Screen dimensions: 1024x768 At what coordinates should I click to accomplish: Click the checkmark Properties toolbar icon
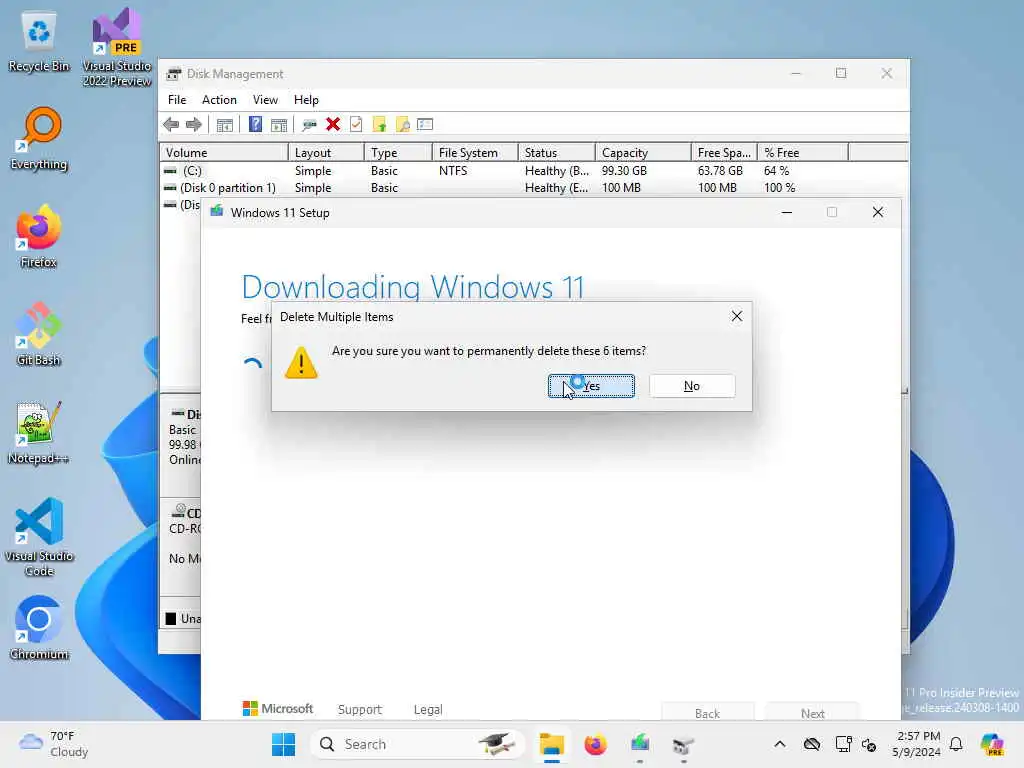pos(356,125)
